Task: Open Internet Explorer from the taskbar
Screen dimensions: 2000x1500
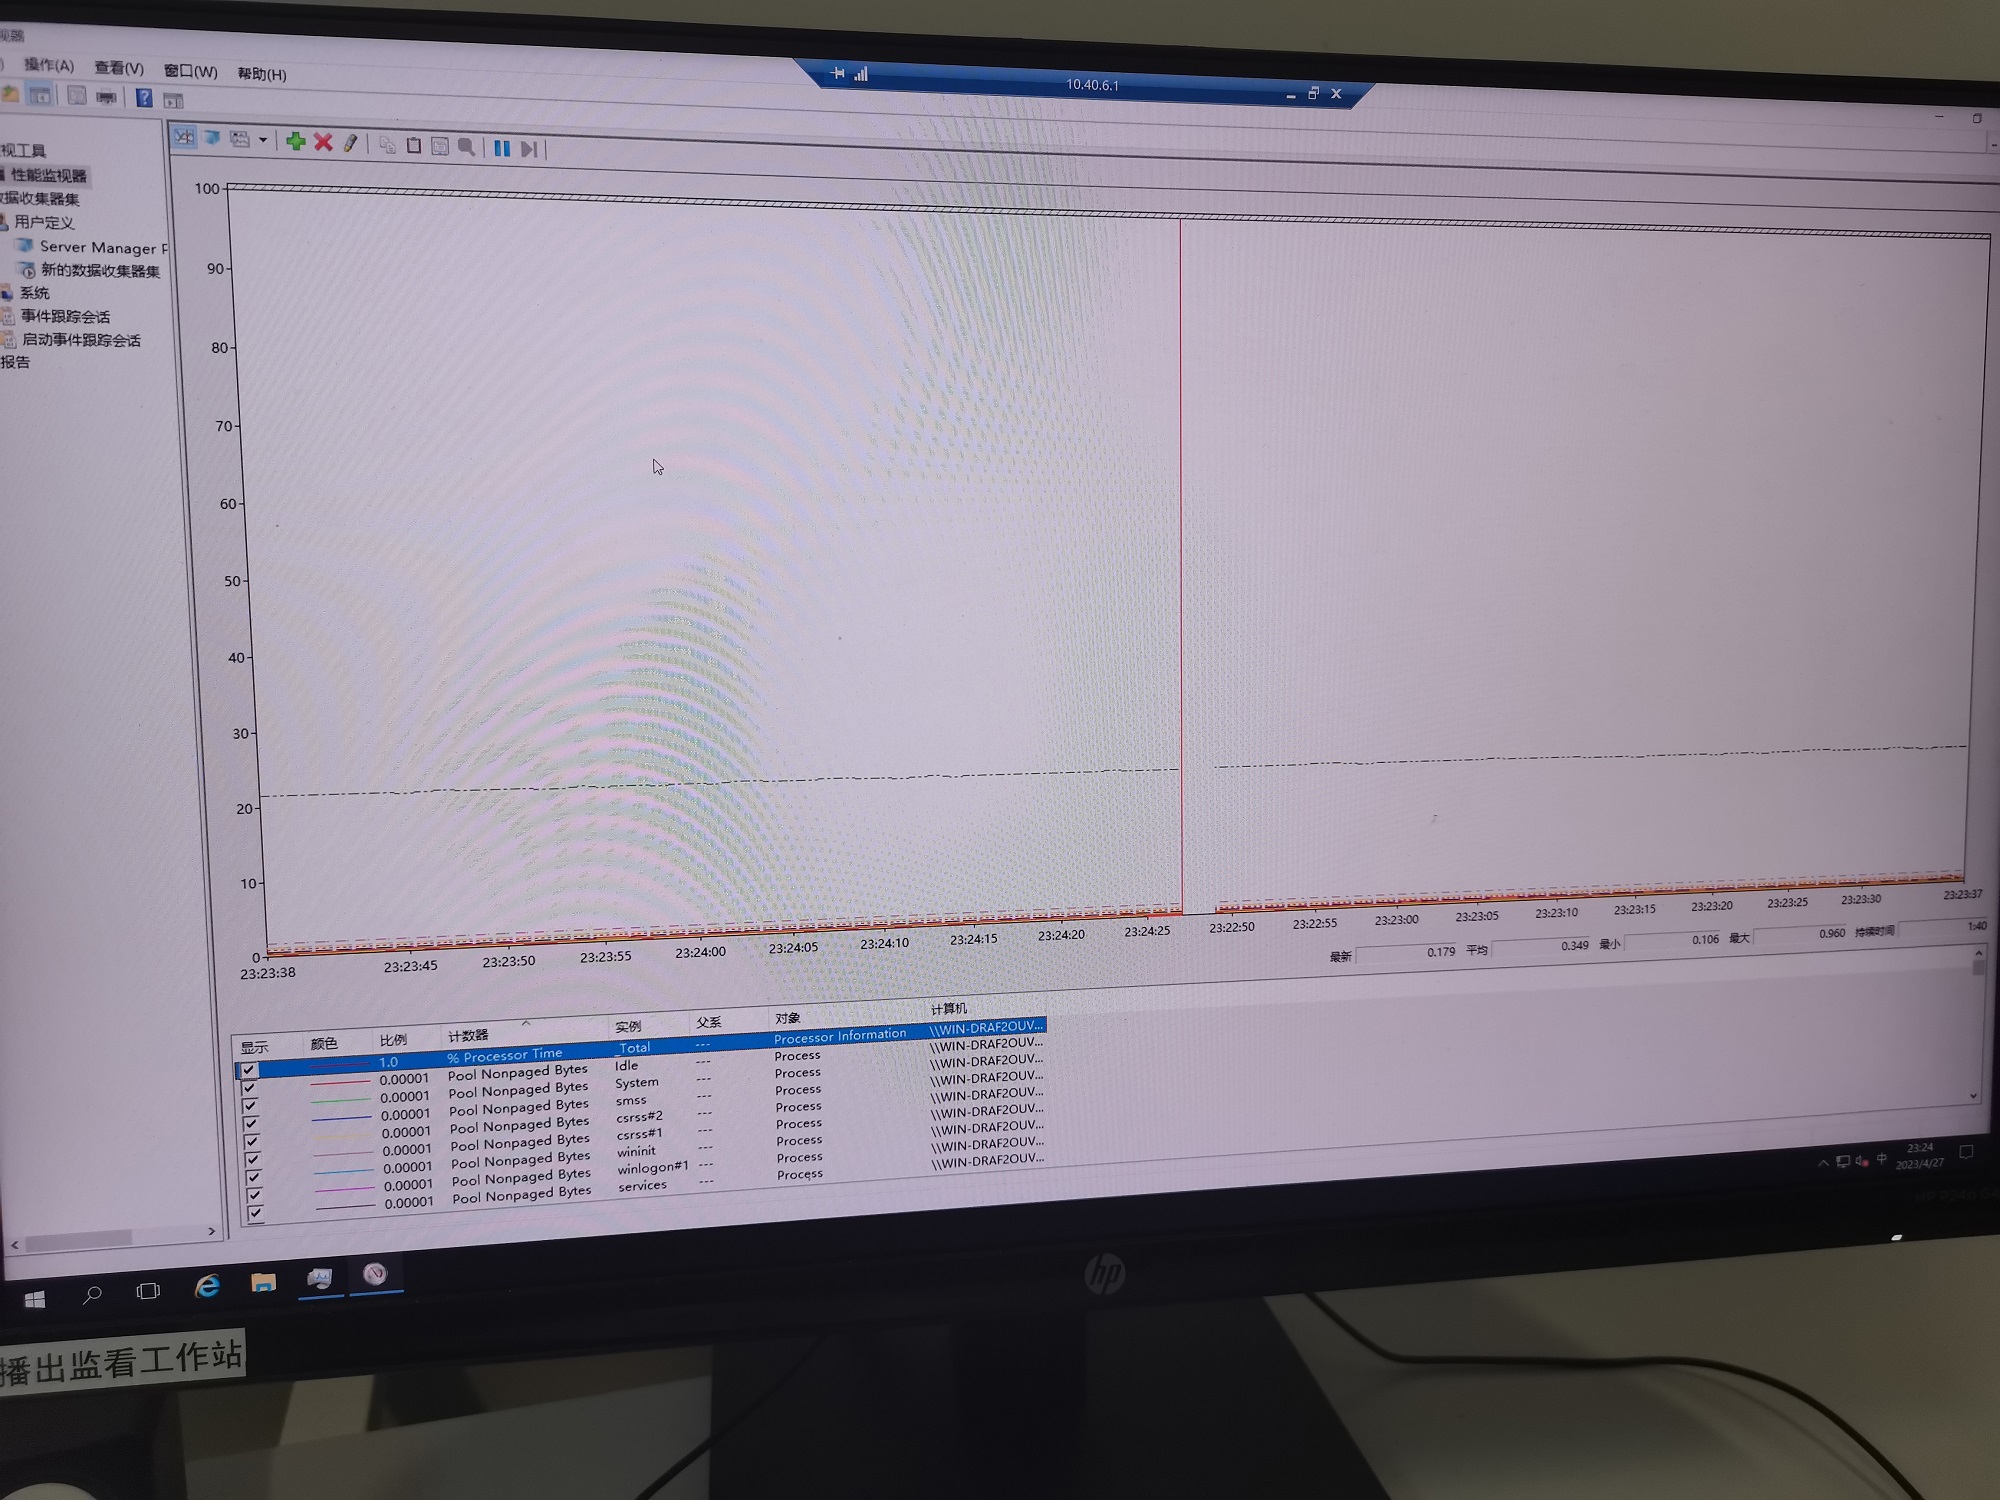Action: pyautogui.click(x=207, y=1286)
